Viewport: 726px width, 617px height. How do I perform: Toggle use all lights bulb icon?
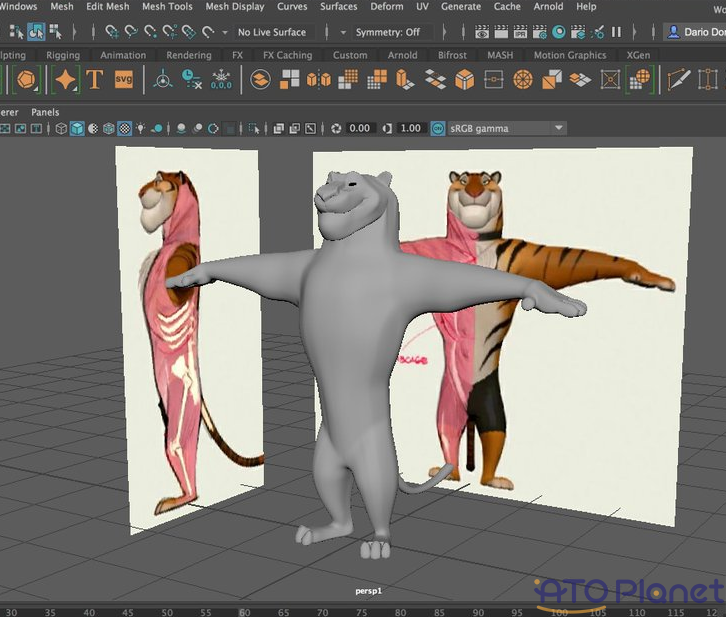coord(140,128)
